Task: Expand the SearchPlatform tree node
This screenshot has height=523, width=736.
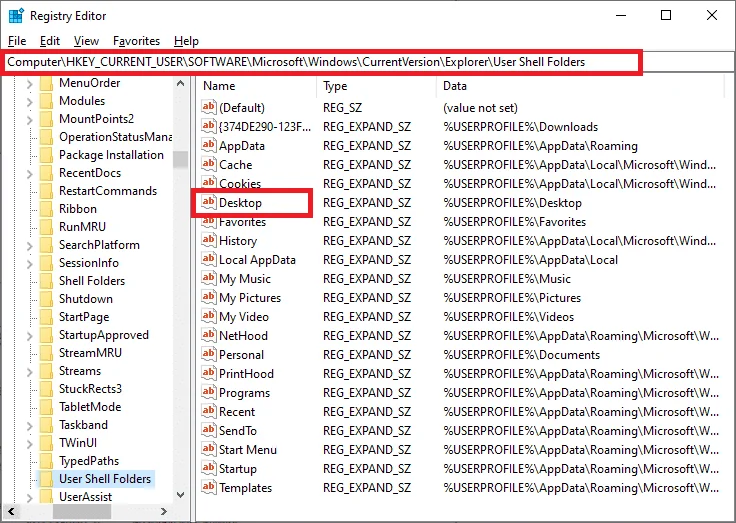Action: [30, 245]
